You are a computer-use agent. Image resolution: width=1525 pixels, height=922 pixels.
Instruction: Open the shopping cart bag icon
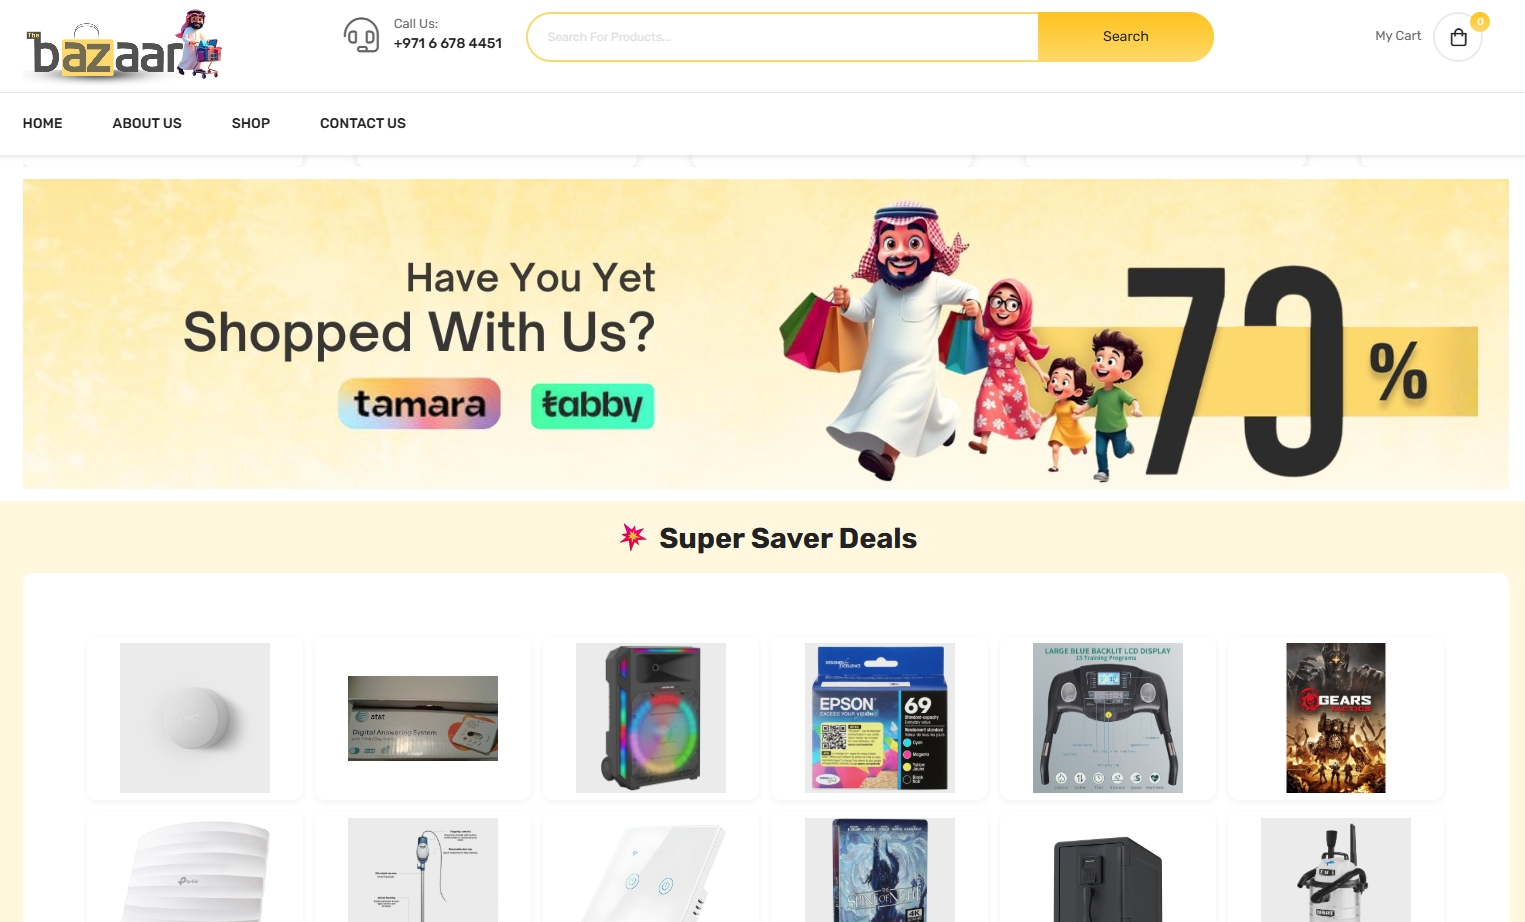pos(1458,37)
